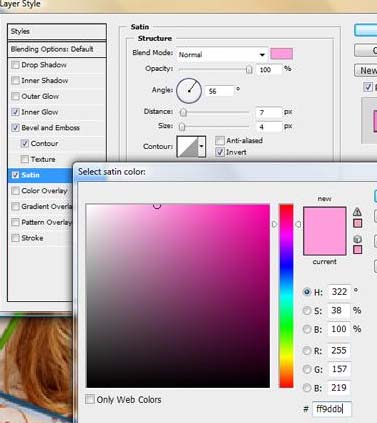Open the satin color swatch beside Blend Mode
The height and width of the screenshot is (423, 377).
(x=281, y=54)
